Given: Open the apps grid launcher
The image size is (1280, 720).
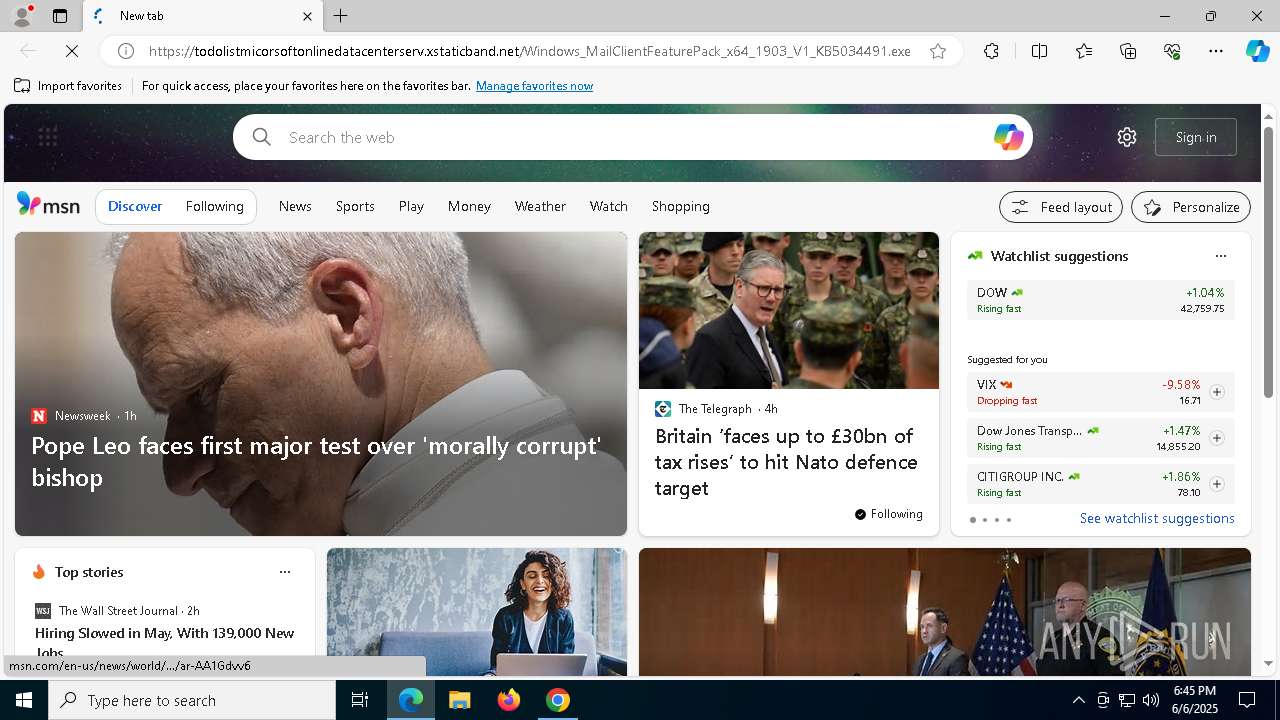Looking at the screenshot, I should point(47,137).
